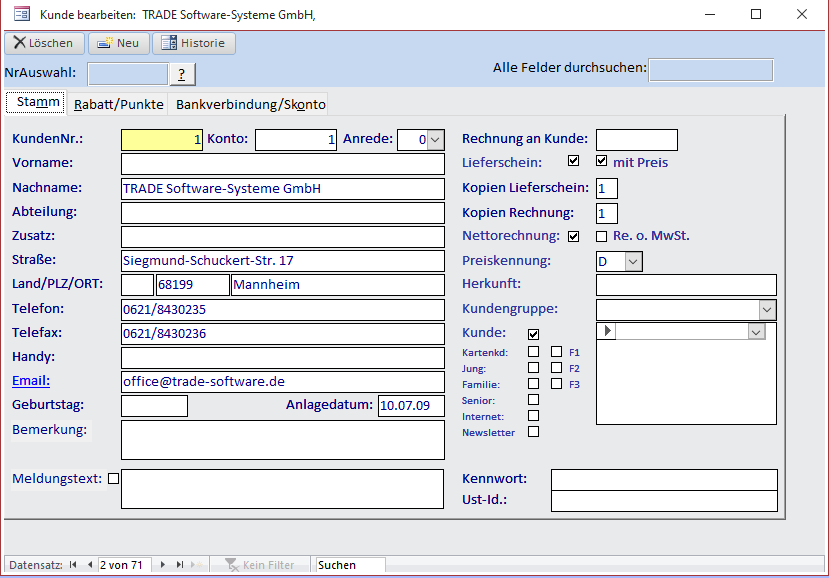Select the subform record selector arrow
Image resolution: width=829 pixels, height=578 pixels.
[x=606, y=332]
